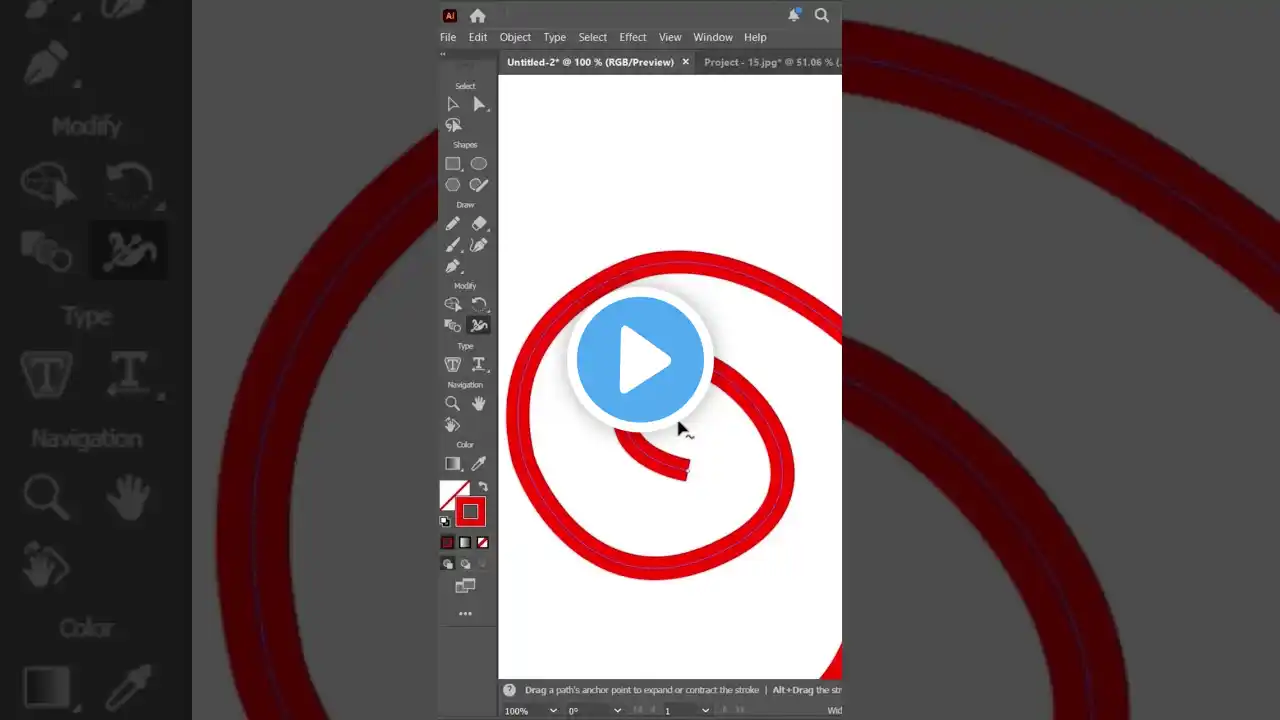Open the Type menu
Image resolution: width=1280 pixels, height=720 pixels.
click(555, 37)
